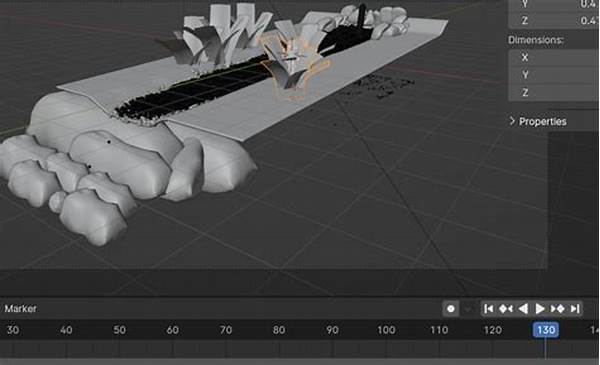Image resolution: width=600 pixels, height=365 pixels.
Task: Set playhead at frame 100 on timeline
Action: coord(386,330)
